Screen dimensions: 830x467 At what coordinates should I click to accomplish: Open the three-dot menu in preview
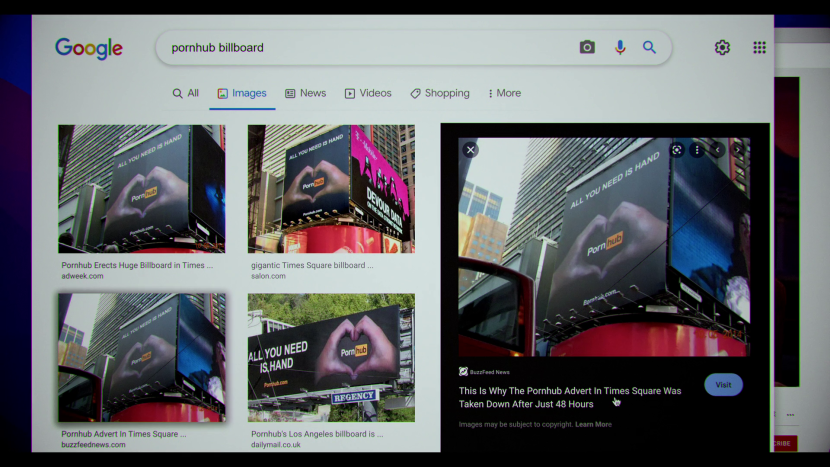(697, 150)
